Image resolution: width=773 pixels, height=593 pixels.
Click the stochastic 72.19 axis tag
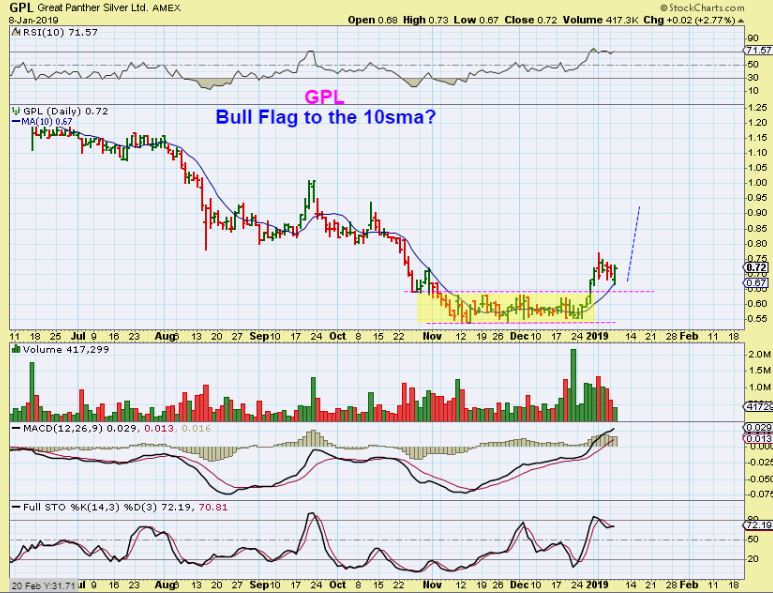coord(758,525)
